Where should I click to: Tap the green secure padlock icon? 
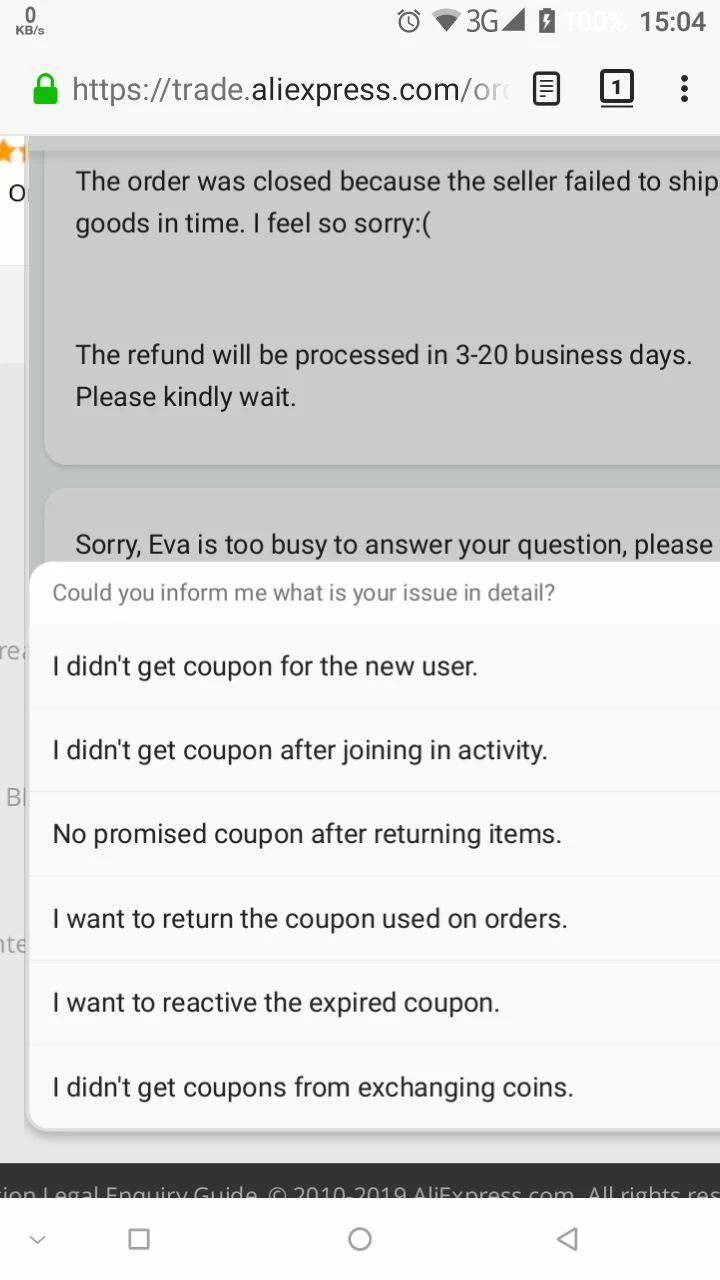[45, 90]
